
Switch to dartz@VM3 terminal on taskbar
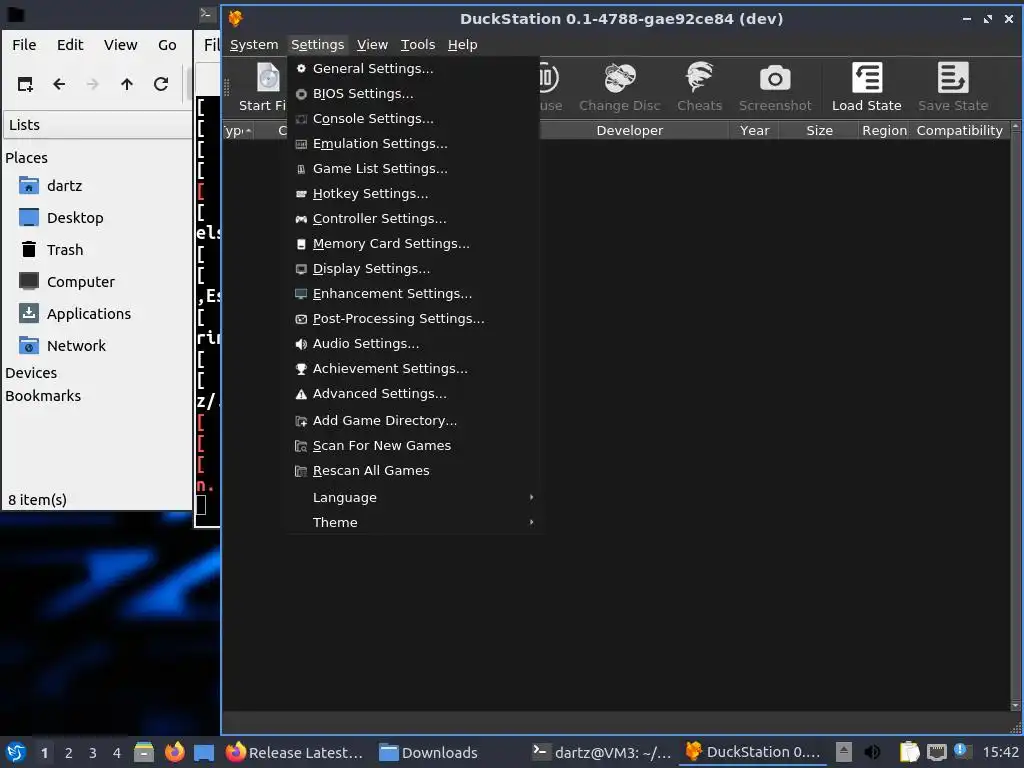601,753
